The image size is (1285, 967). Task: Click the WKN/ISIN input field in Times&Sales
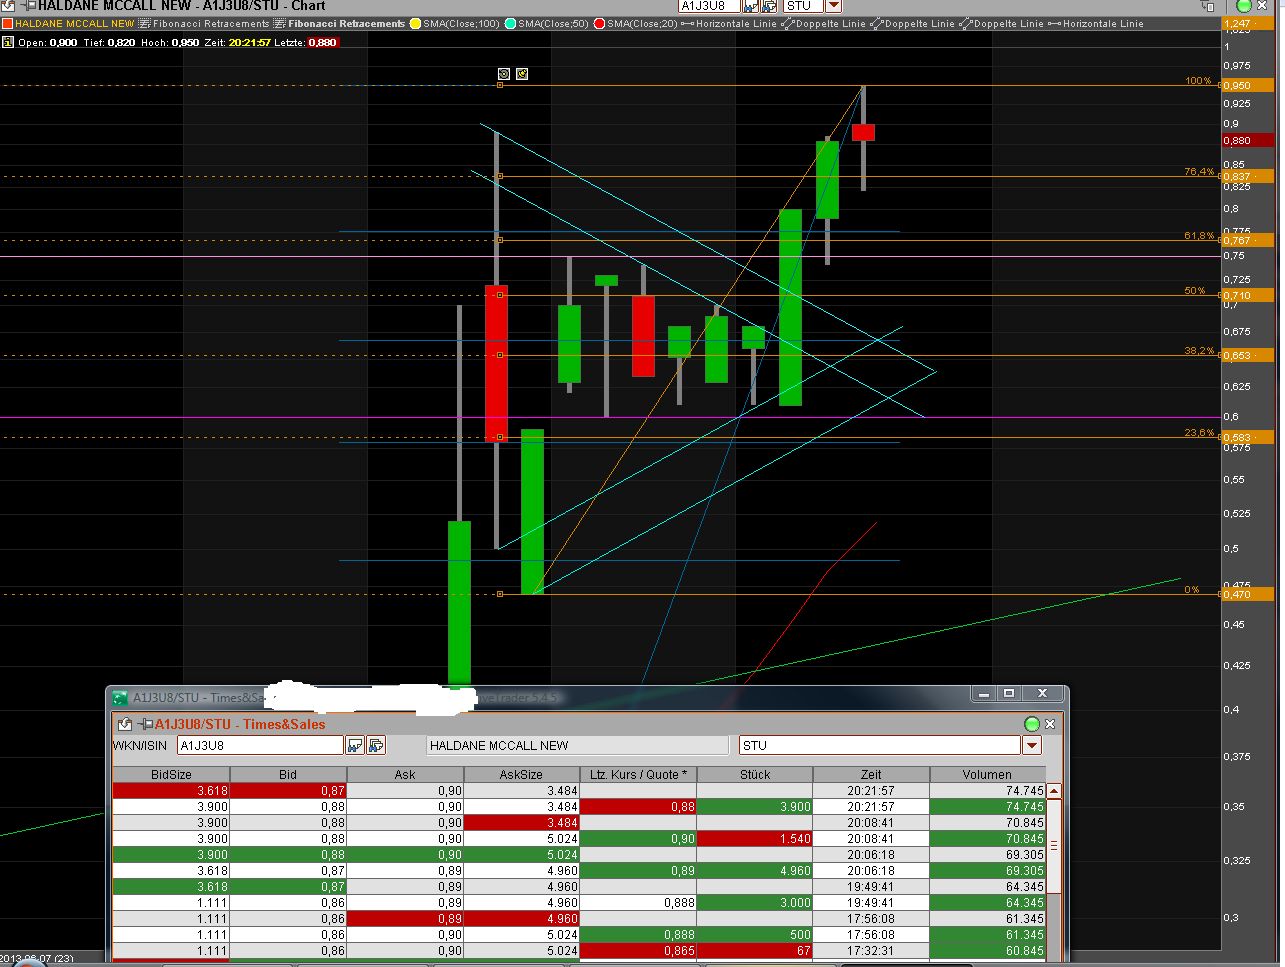tap(260, 745)
